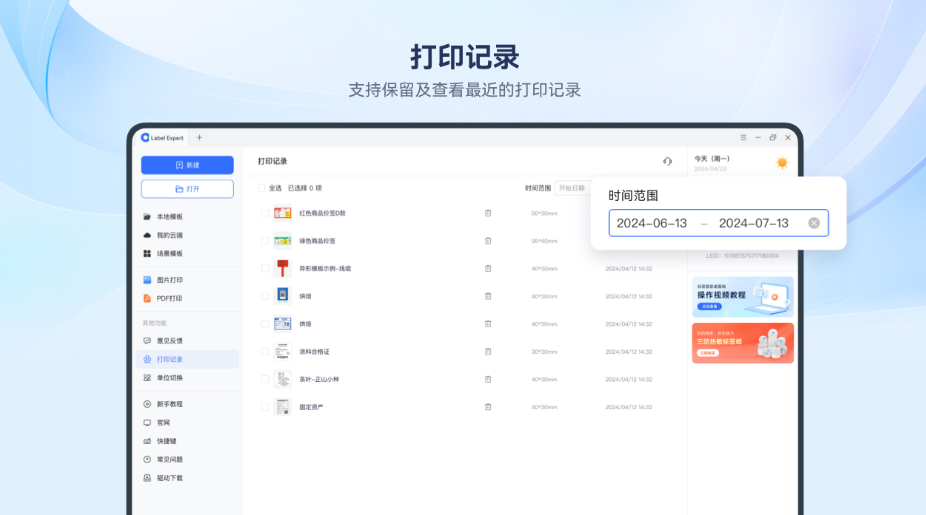The height and width of the screenshot is (515, 926).
Task: Open 意见反馈 feedback icon
Action: click(147, 341)
